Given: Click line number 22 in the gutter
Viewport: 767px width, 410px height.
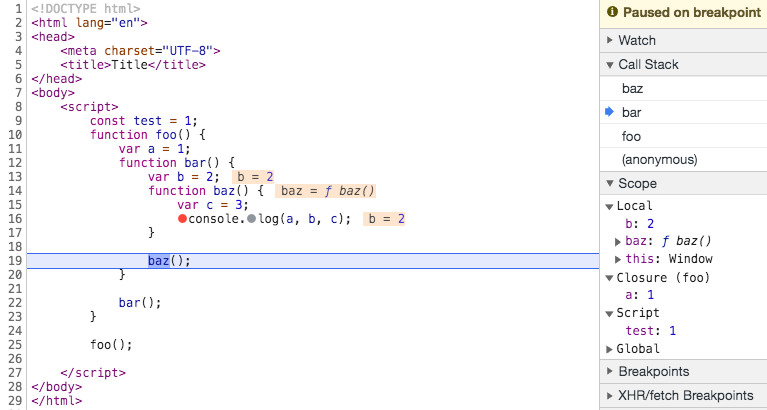Looking at the screenshot, I should (16, 303).
